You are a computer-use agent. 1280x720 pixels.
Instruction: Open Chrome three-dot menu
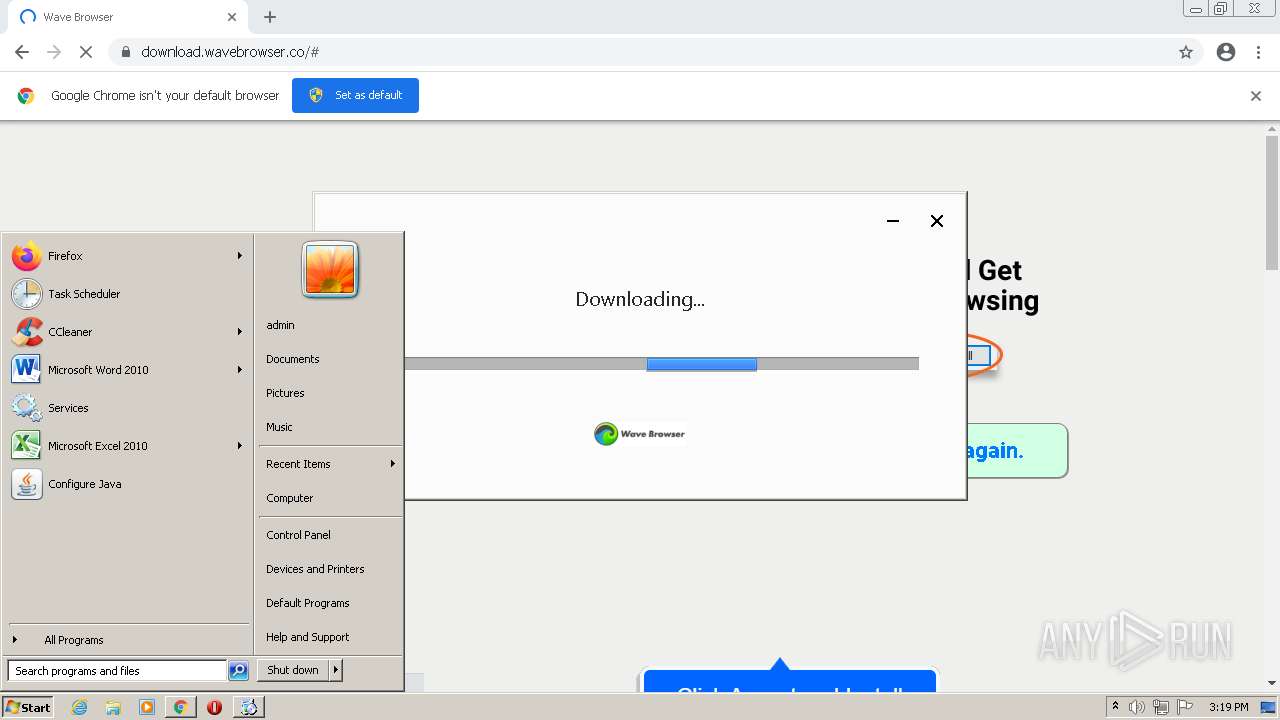[1259, 52]
